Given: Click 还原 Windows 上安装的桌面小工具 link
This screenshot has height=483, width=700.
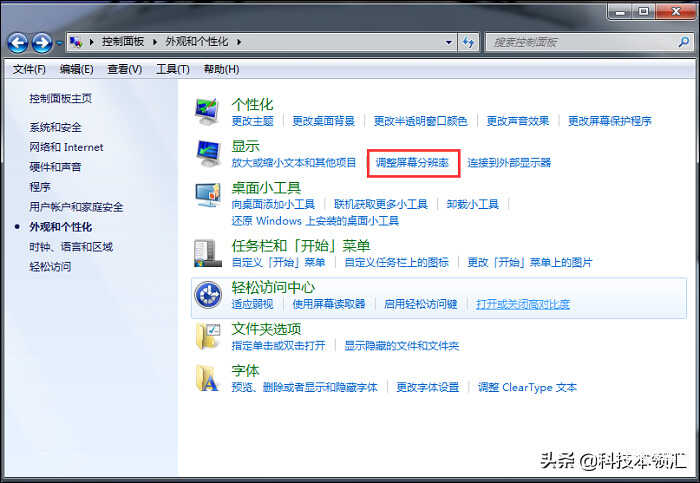Looking at the screenshot, I should (x=315, y=221).
